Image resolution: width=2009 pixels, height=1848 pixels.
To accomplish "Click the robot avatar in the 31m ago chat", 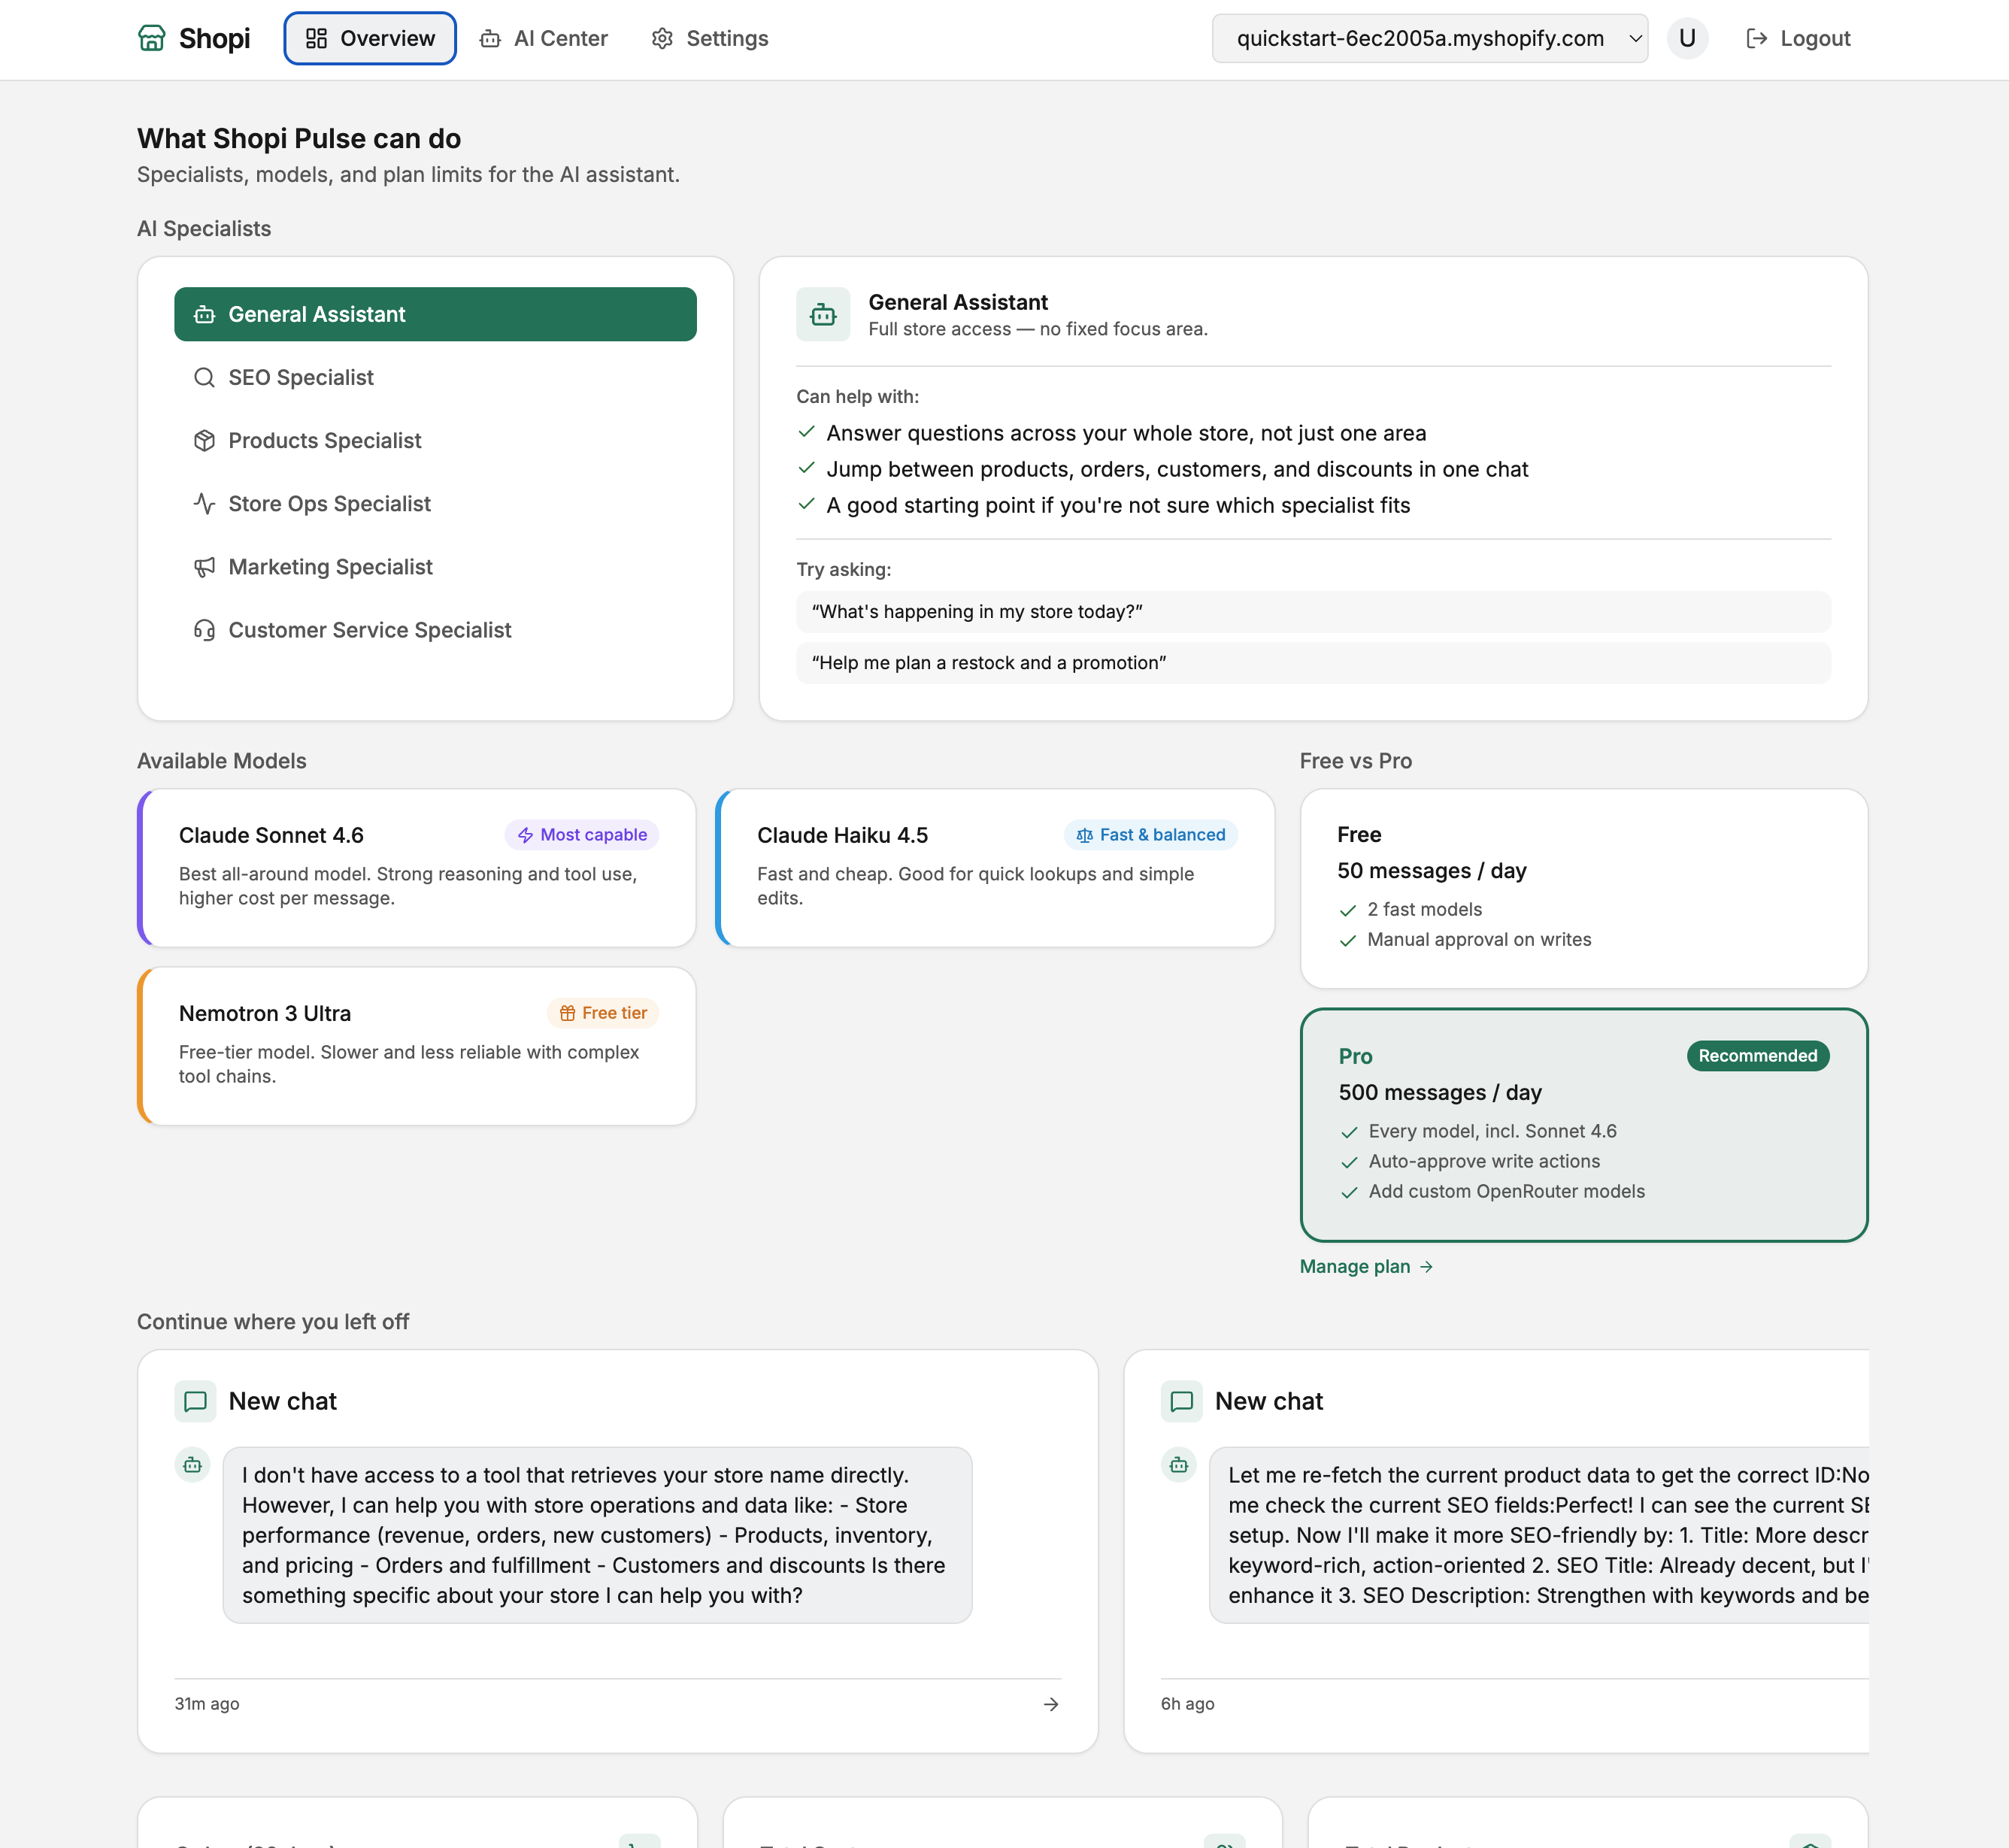I will pyautogui.click(x=192, y=1464).
